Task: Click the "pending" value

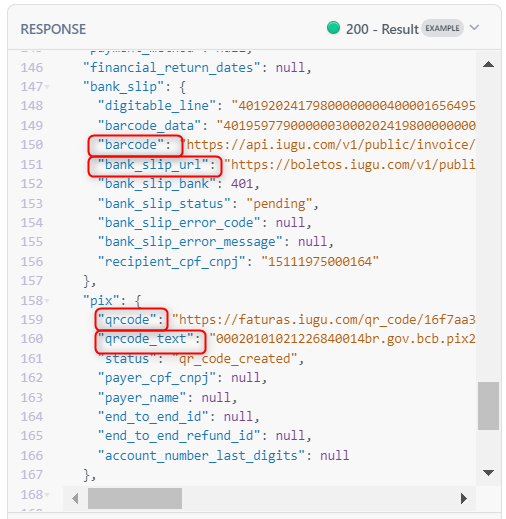Action: point(279,204)
